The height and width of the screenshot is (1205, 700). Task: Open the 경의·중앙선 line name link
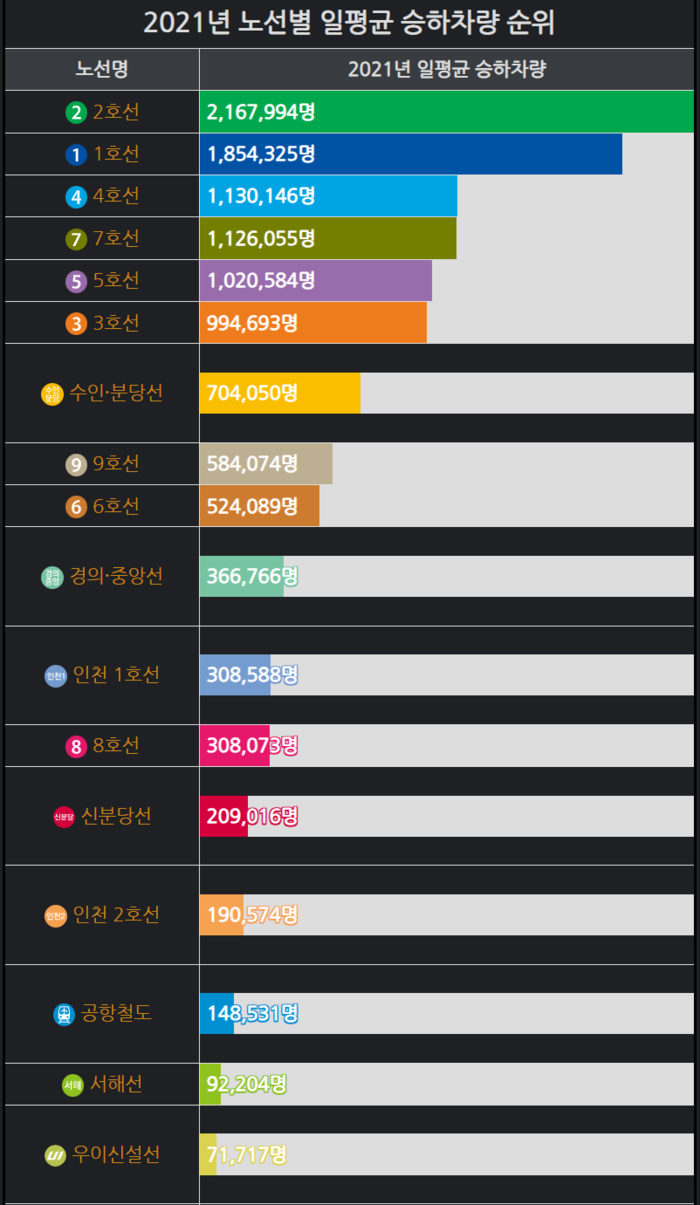tap(116, 576)
